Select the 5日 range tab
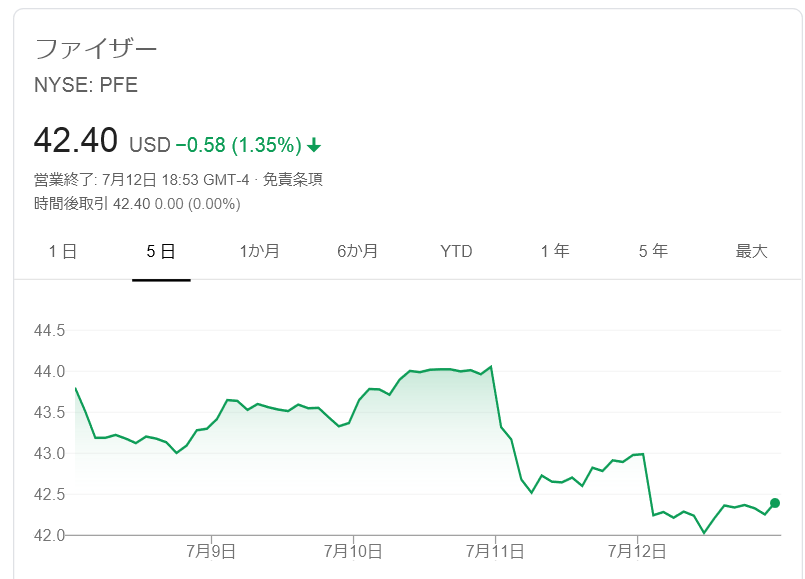Viewport: 805px width, 579px height. 161,251
